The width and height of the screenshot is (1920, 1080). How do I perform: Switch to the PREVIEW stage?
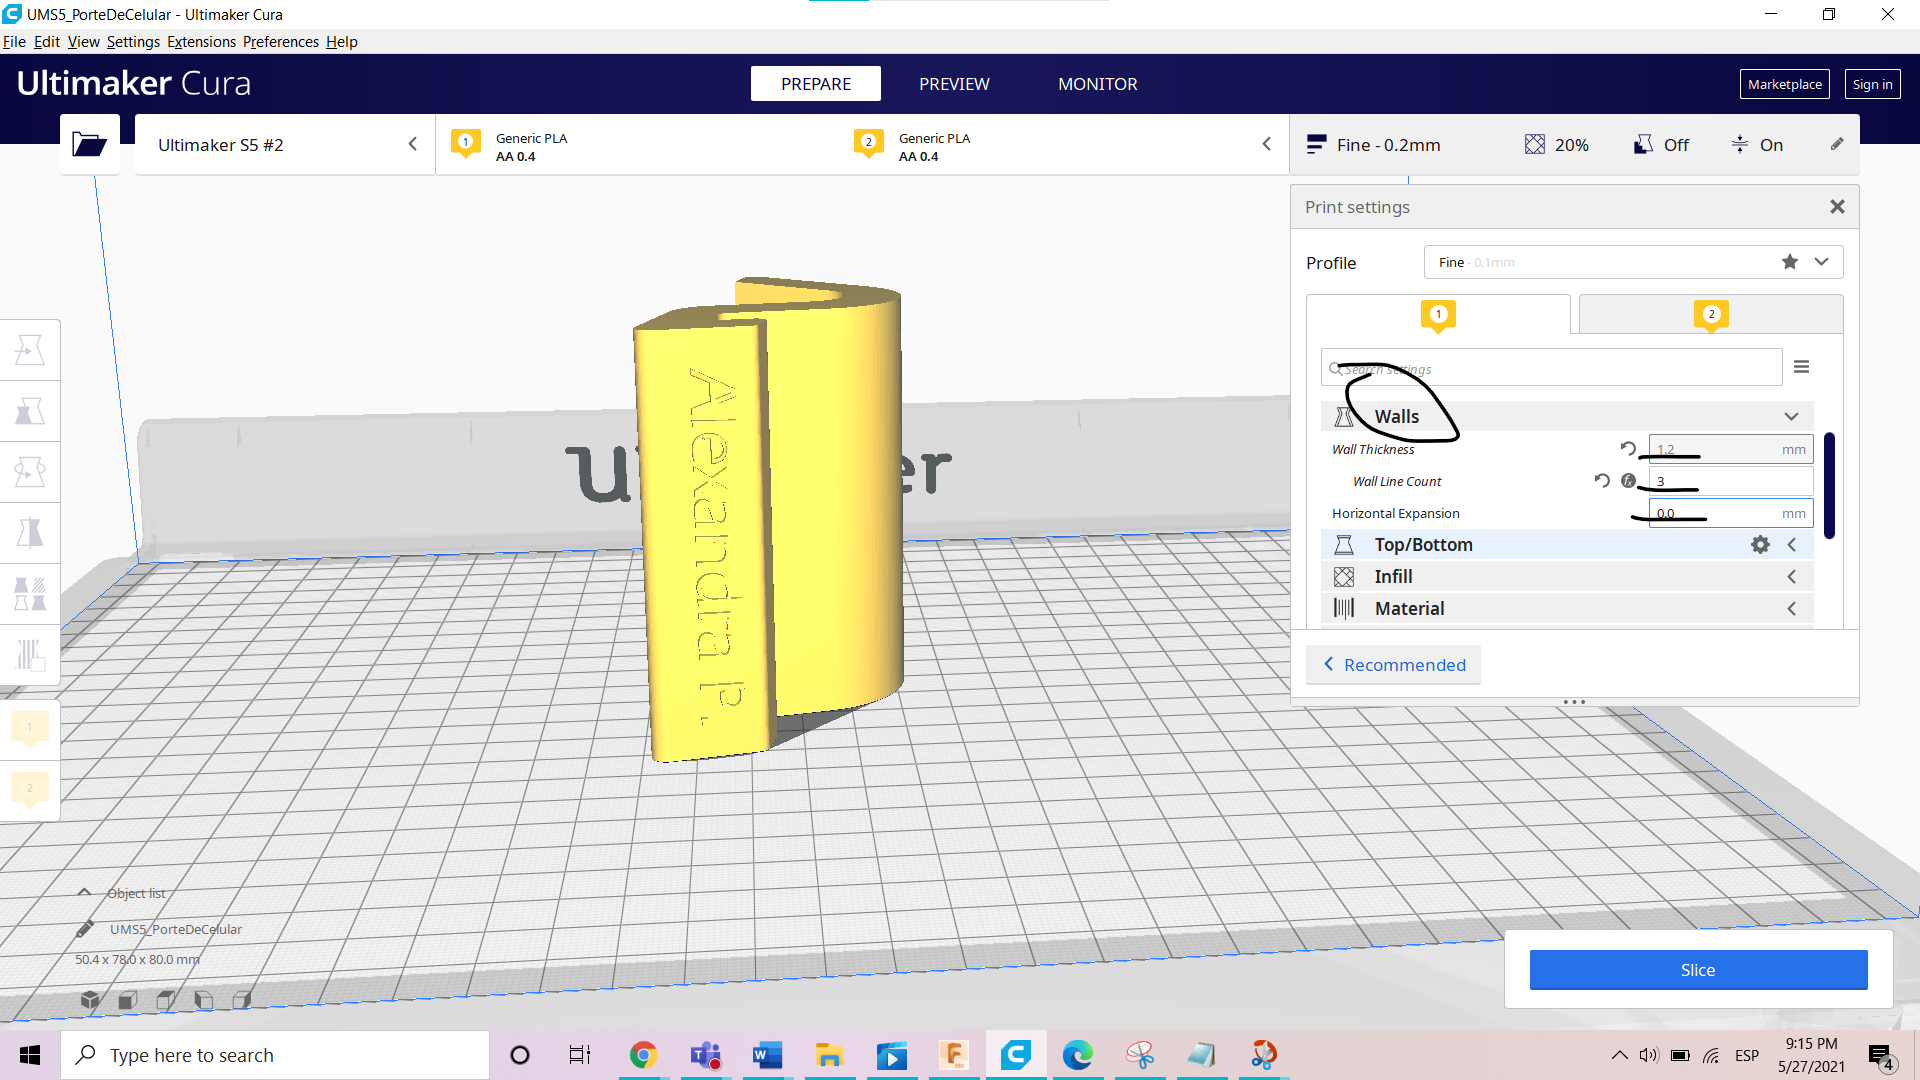954,84
